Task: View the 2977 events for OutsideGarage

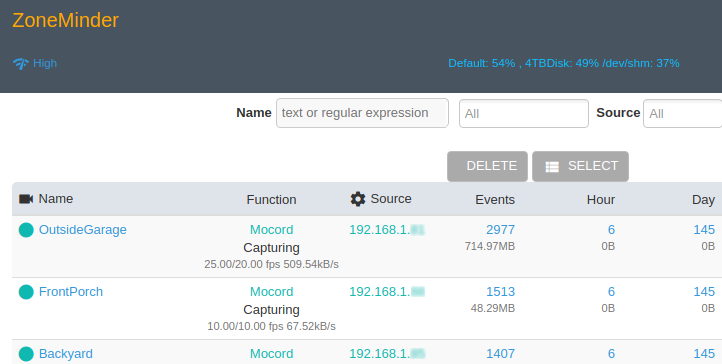Action: click(501, 230)
